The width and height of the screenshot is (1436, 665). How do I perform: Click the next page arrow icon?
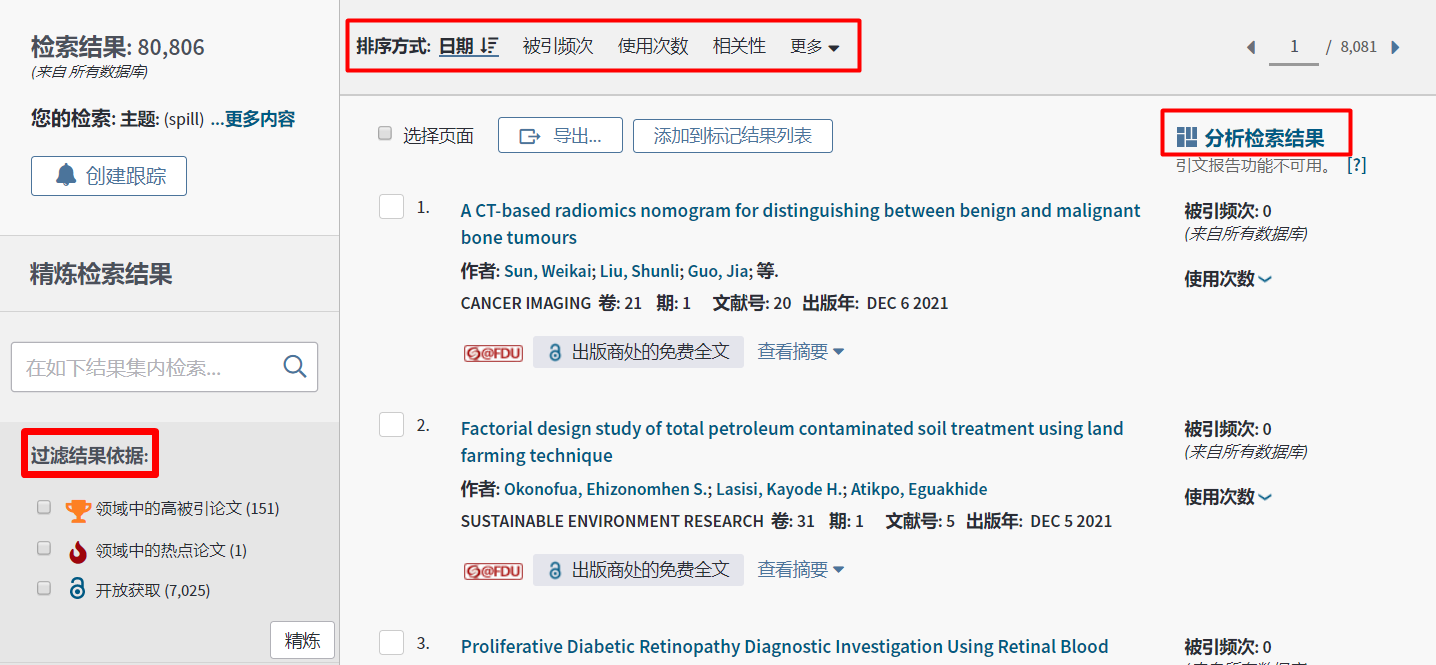[x=1396, y=47]
